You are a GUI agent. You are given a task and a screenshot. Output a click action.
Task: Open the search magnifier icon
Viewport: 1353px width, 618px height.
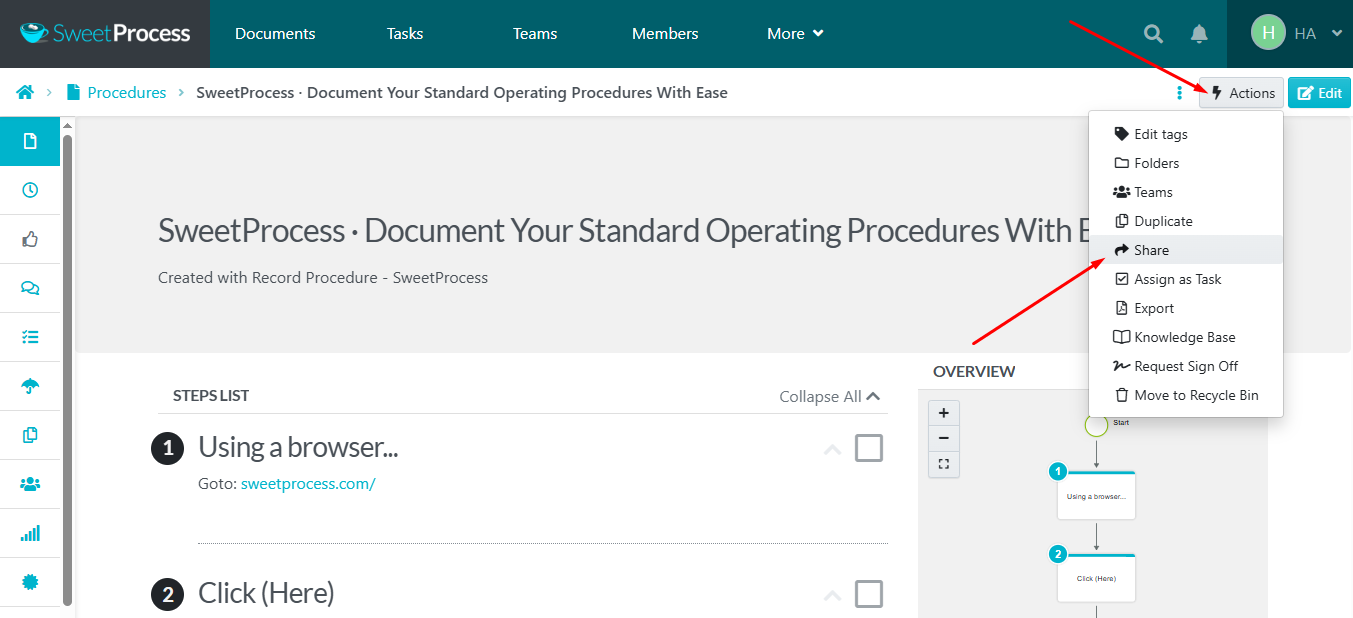[x=1153, y=34]
